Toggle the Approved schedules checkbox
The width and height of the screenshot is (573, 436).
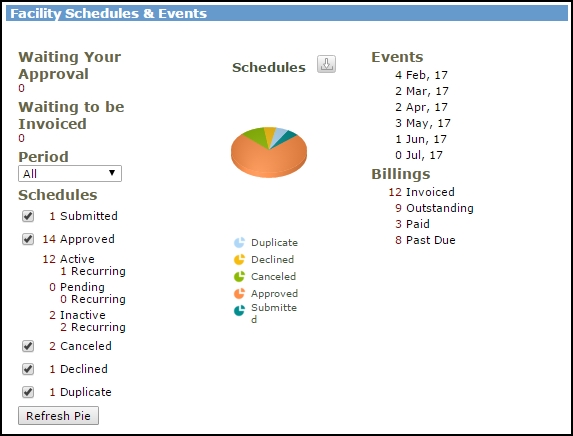point(28,239)
